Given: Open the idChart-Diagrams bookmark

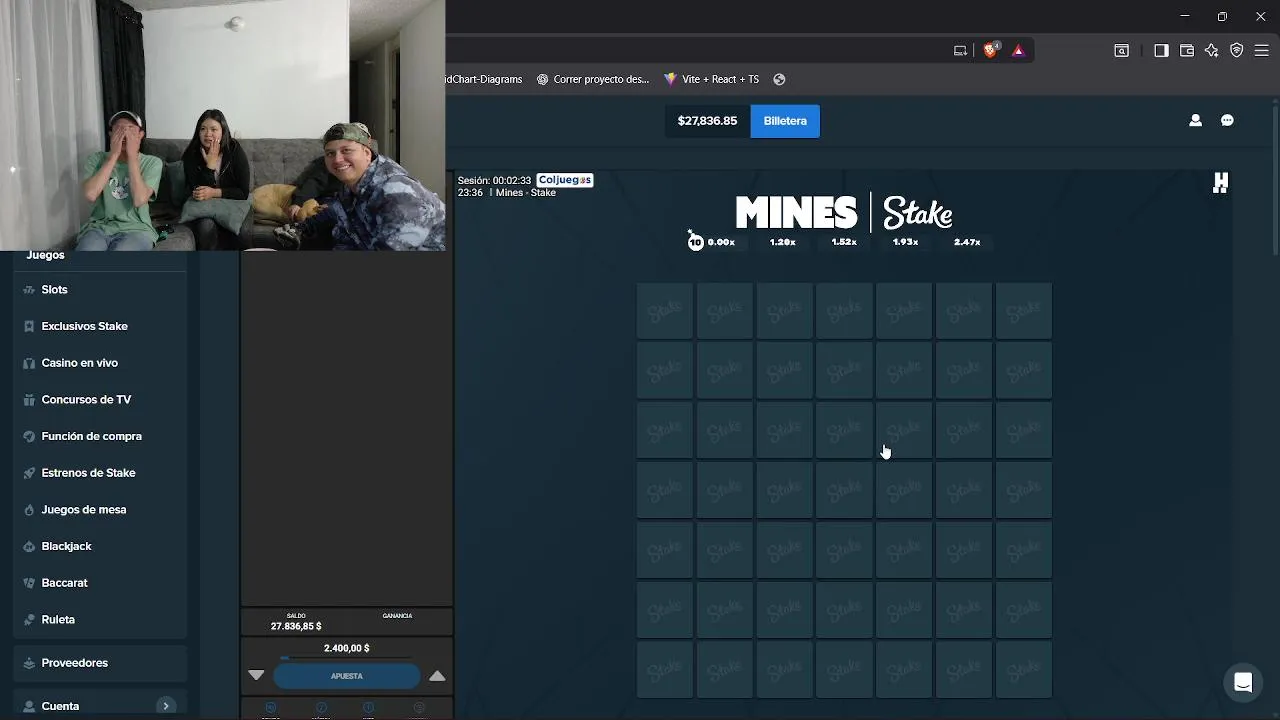Looking at the screenshot, I should pos(484,79).
